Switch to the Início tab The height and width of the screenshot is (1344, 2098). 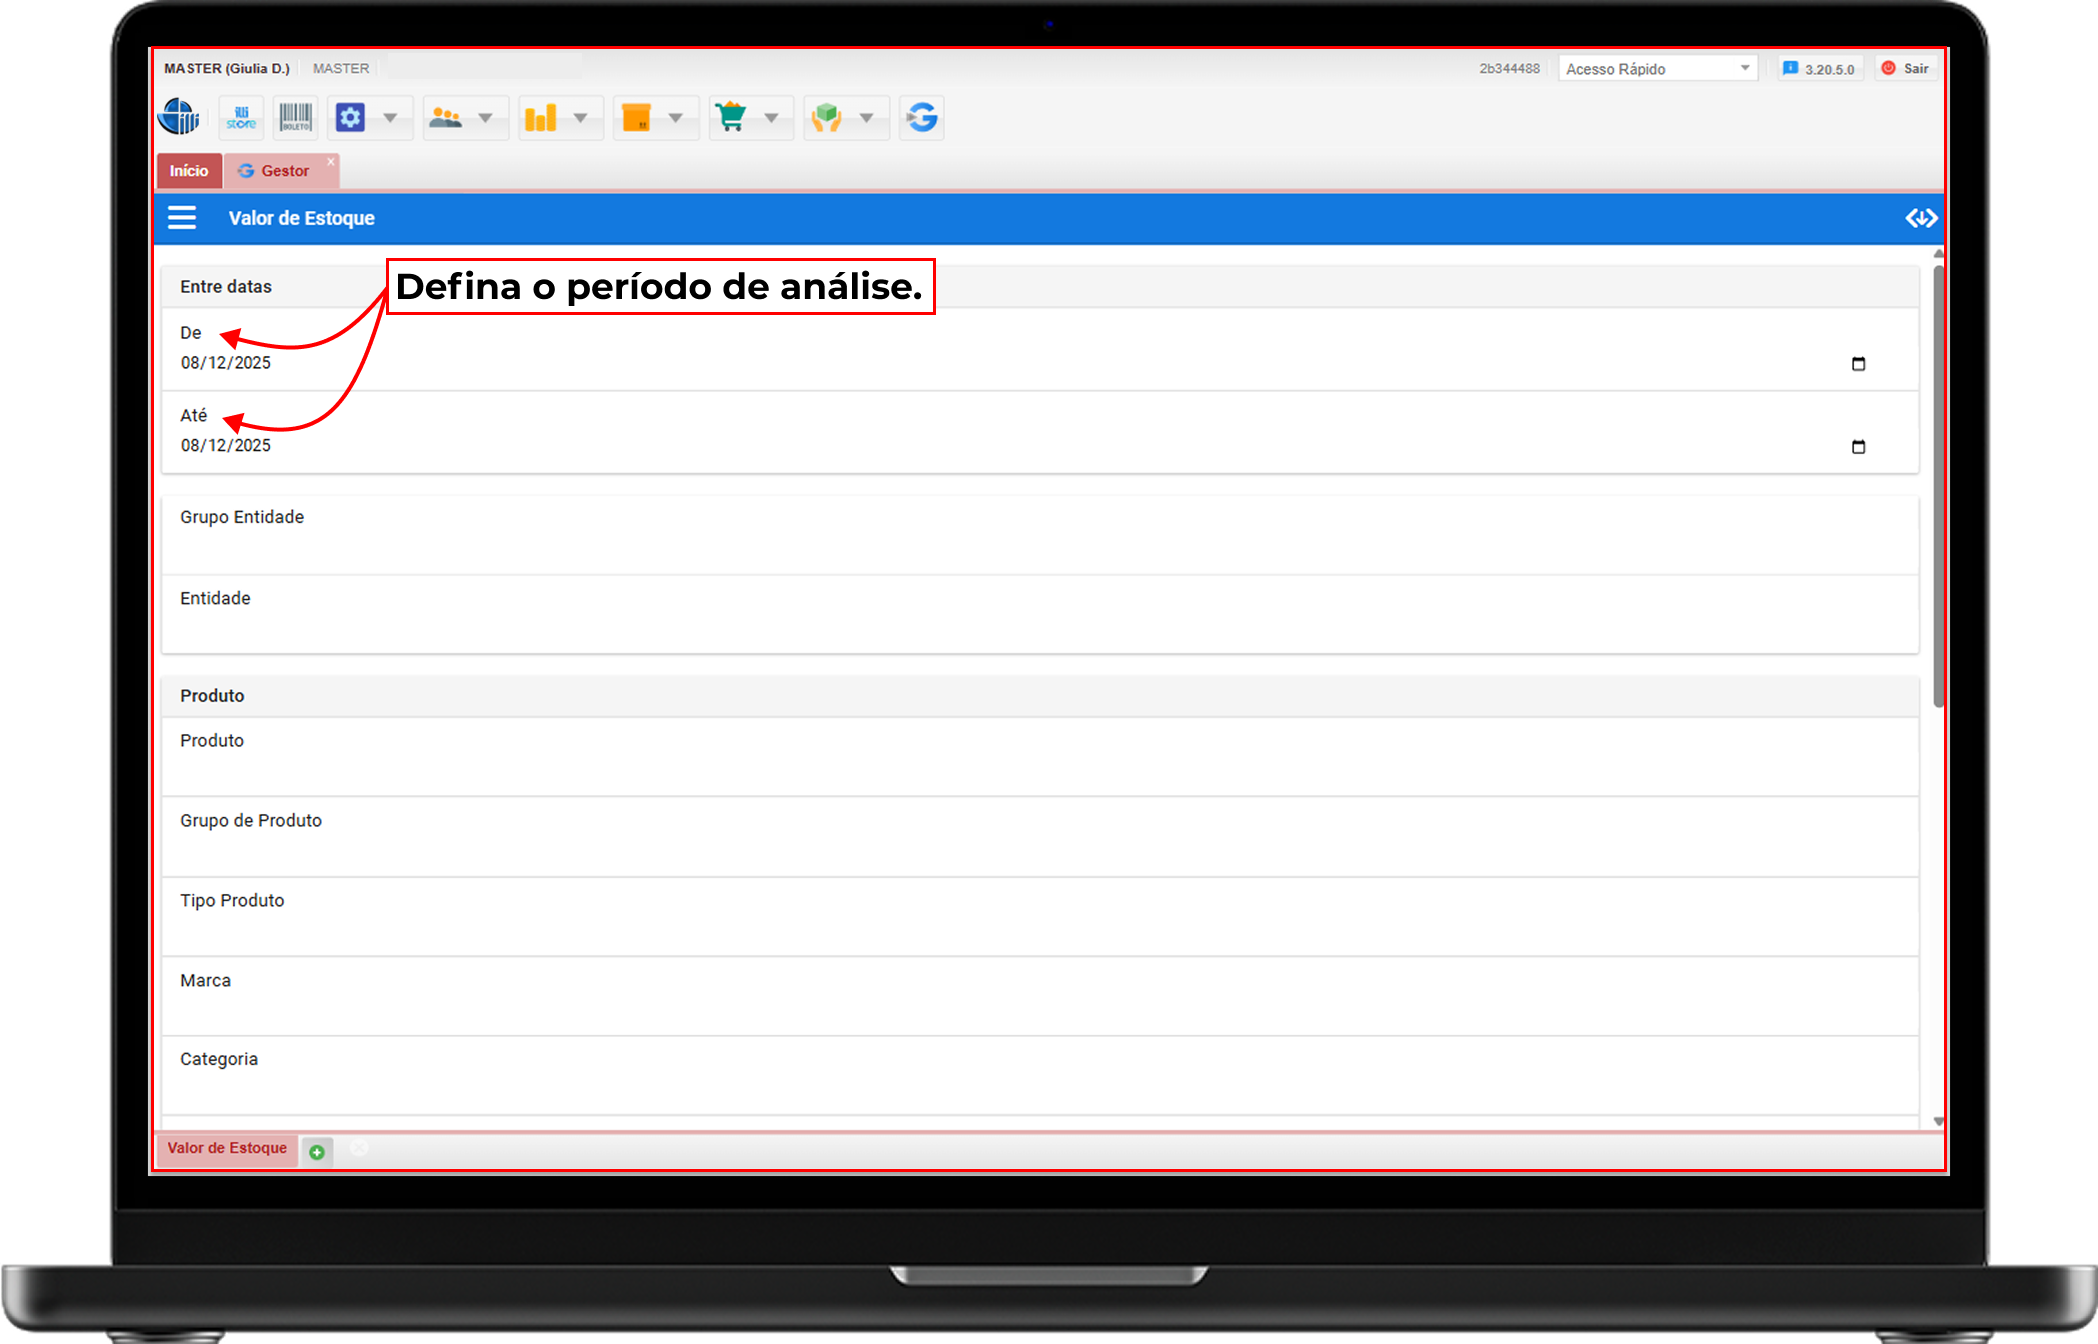189,171
